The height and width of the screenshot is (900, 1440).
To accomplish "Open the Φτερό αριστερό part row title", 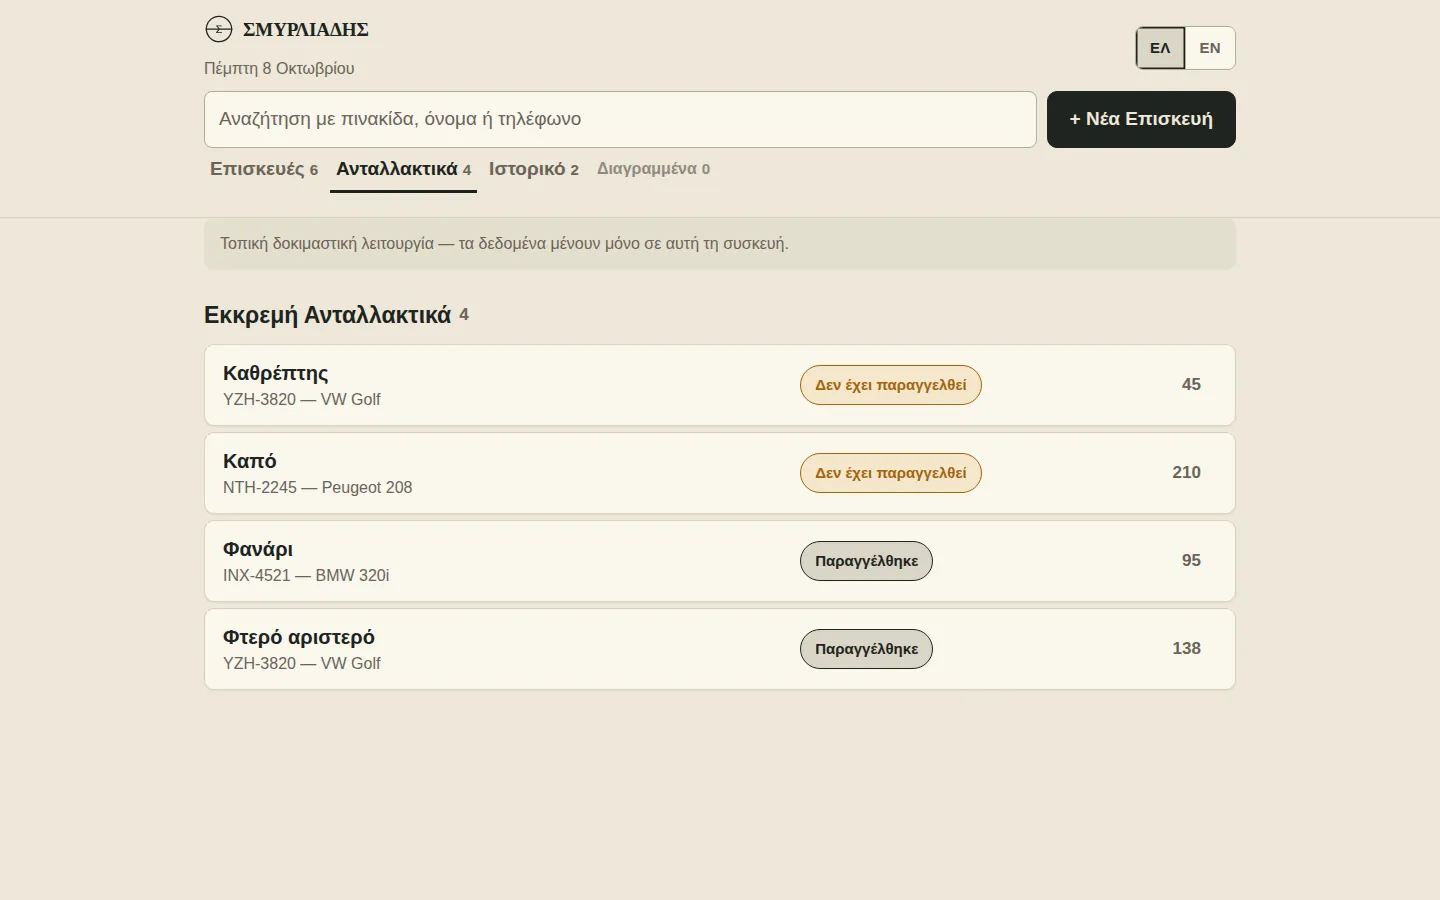I will (x=299, y=637).
